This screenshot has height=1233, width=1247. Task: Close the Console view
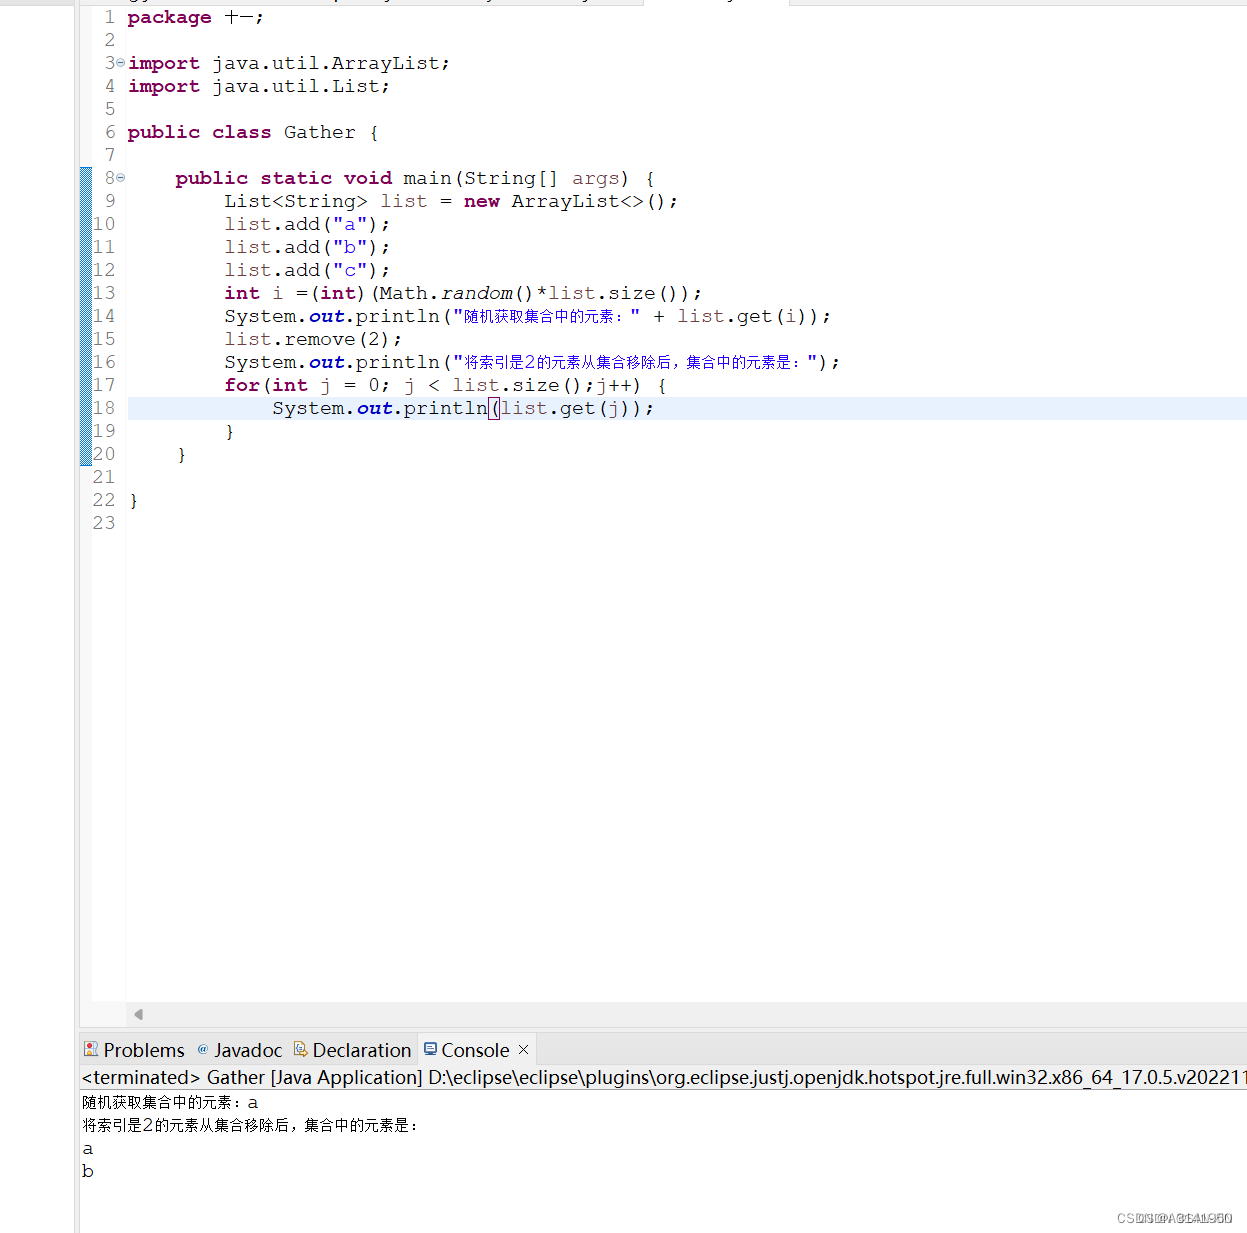click(x=523, y=1050)
